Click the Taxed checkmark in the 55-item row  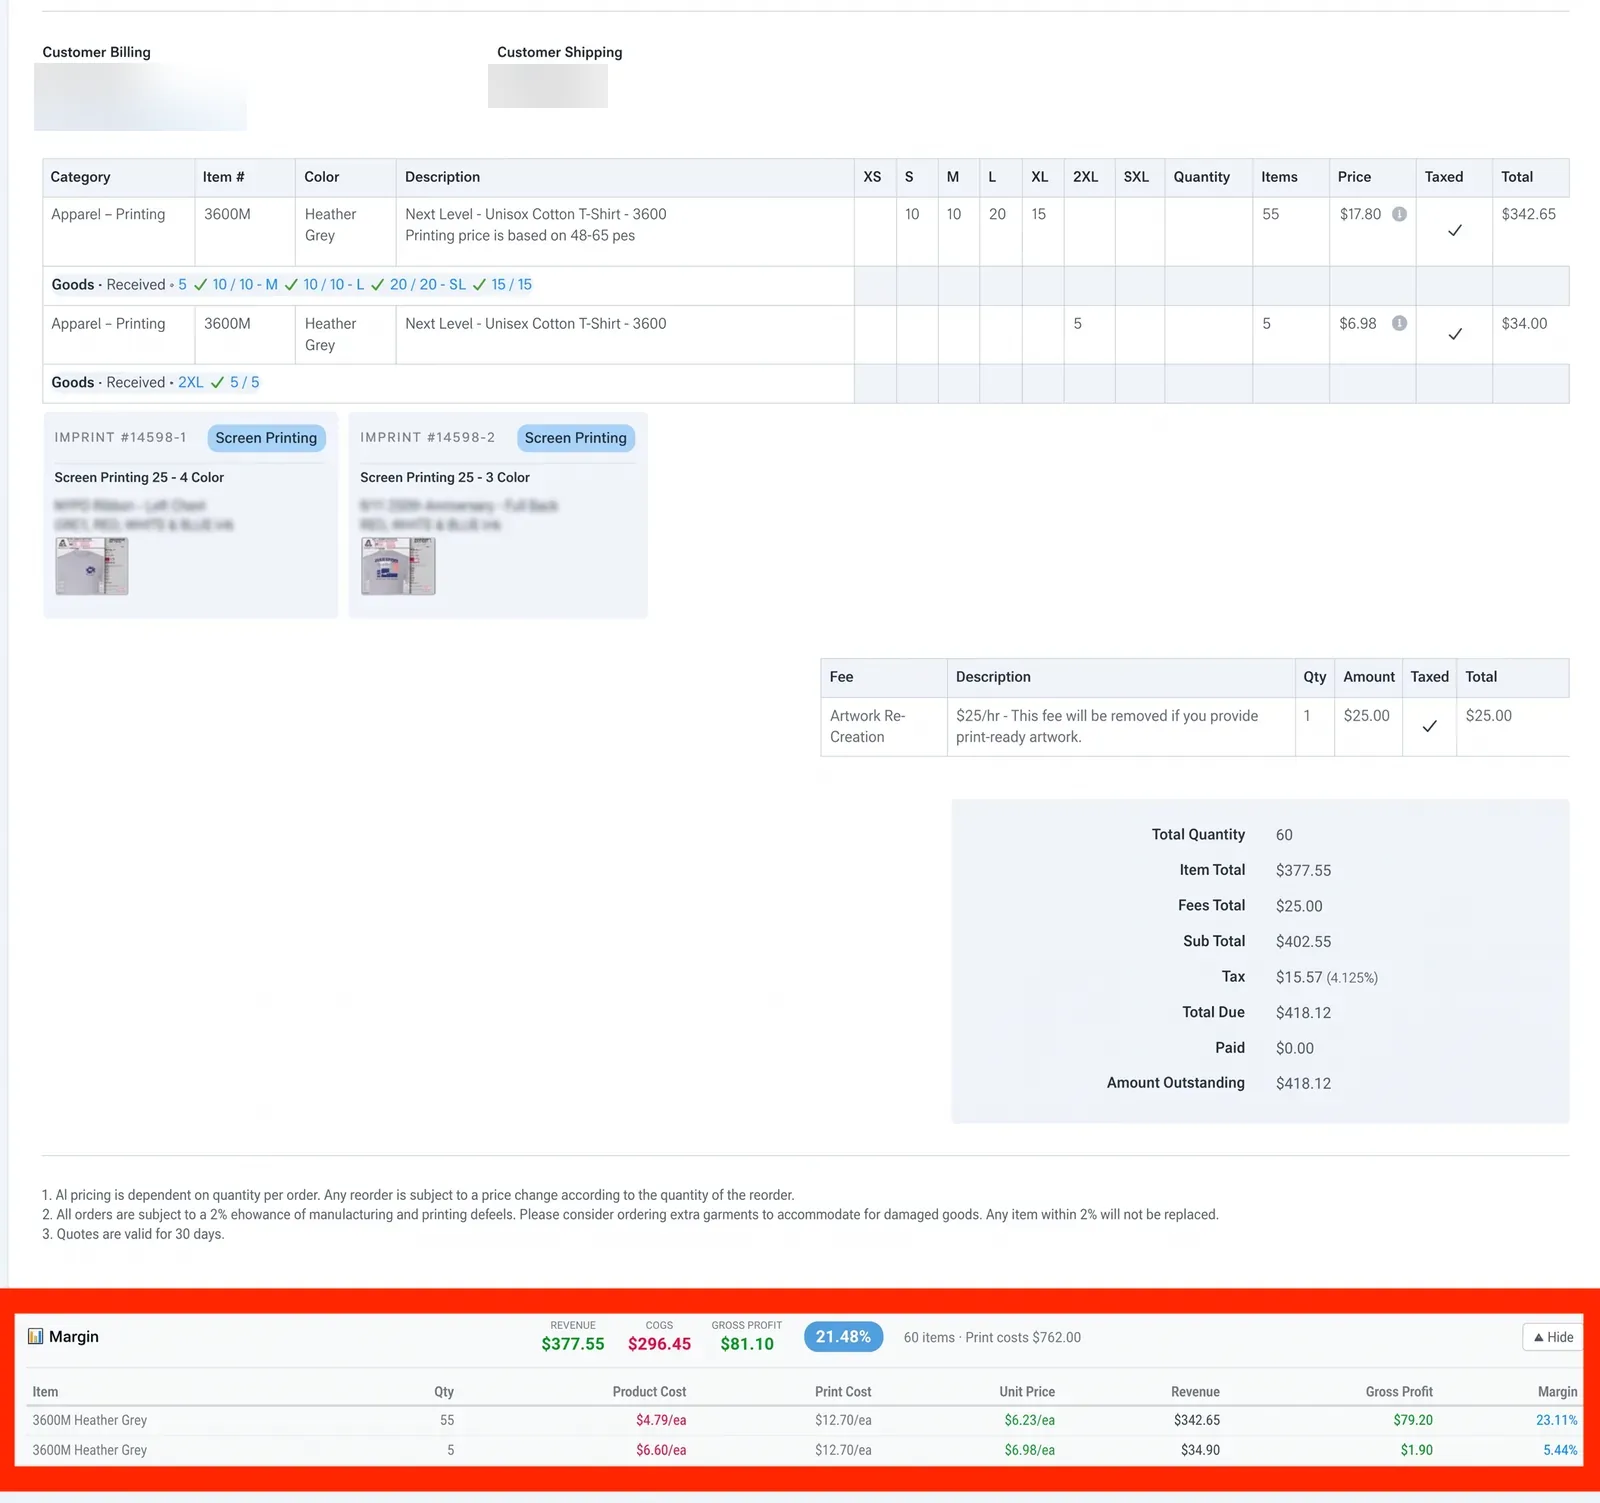(1455, 230)
